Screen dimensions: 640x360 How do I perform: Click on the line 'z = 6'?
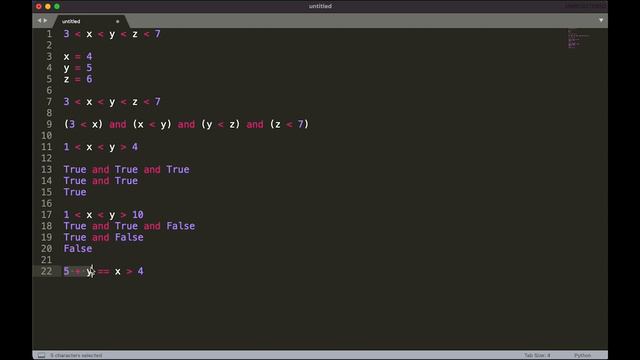[78, 79]
